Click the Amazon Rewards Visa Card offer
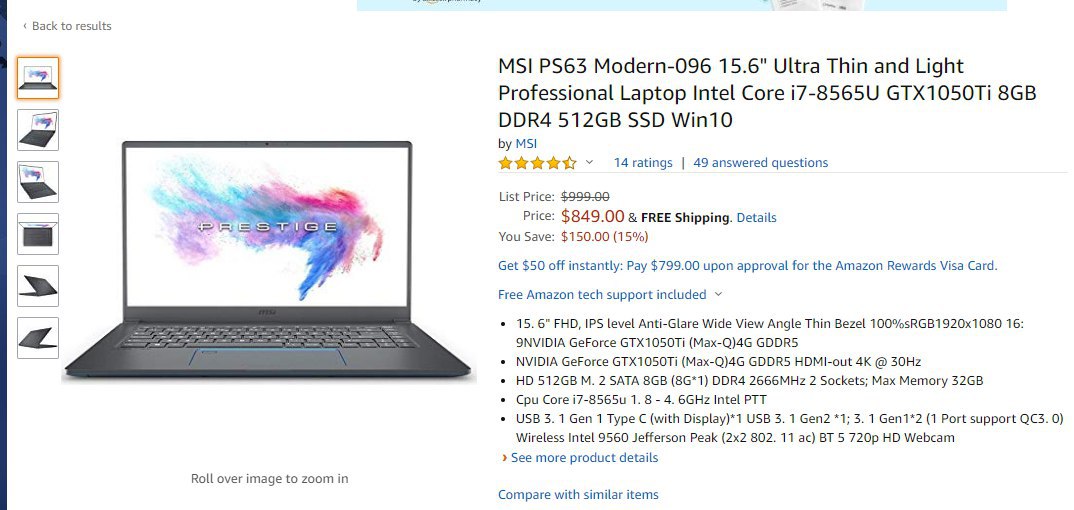Screen dimensions: 1074x510 (x=747, y=266)
